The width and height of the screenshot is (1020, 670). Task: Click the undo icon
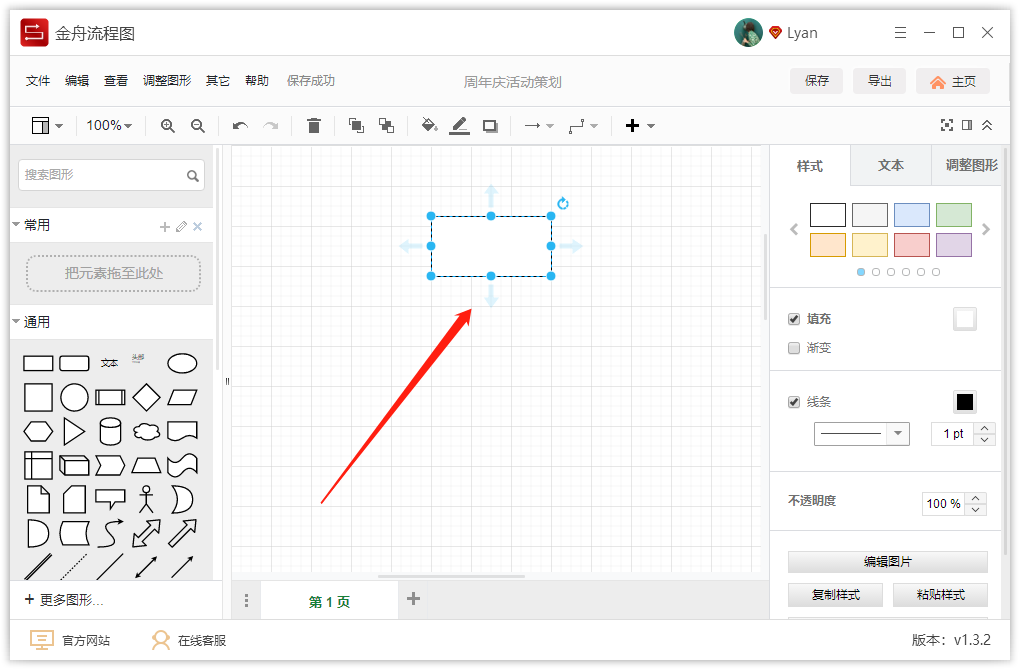(240, 125)
